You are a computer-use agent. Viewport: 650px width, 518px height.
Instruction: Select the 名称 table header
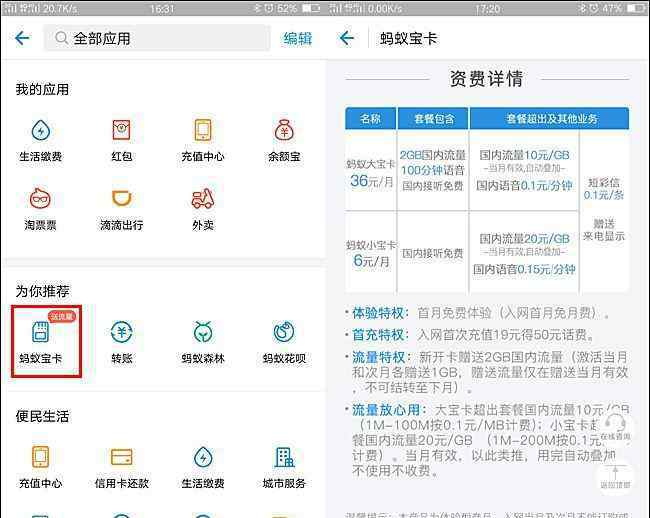click(x=371, y=119)
